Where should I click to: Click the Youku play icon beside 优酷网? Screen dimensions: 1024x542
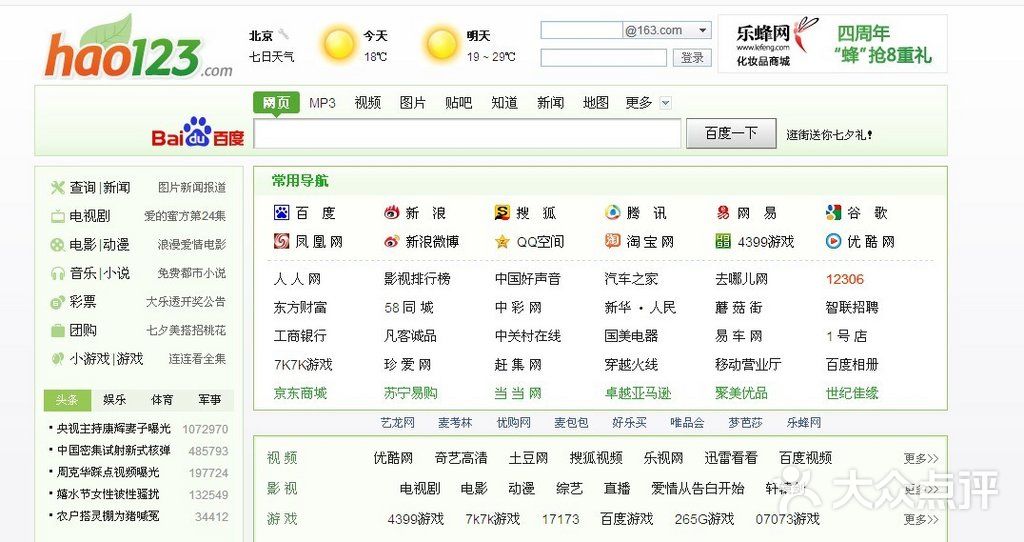tap(833, 241)
